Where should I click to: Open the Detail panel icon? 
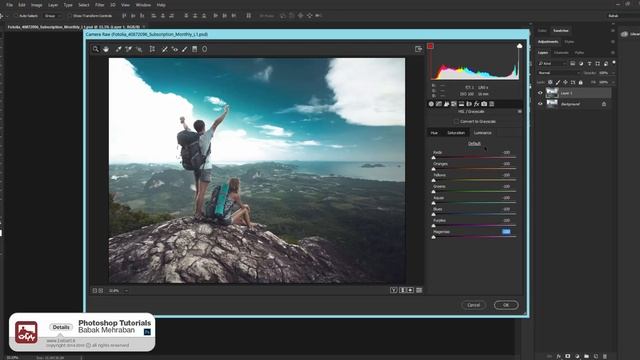[x=446, y=104]
